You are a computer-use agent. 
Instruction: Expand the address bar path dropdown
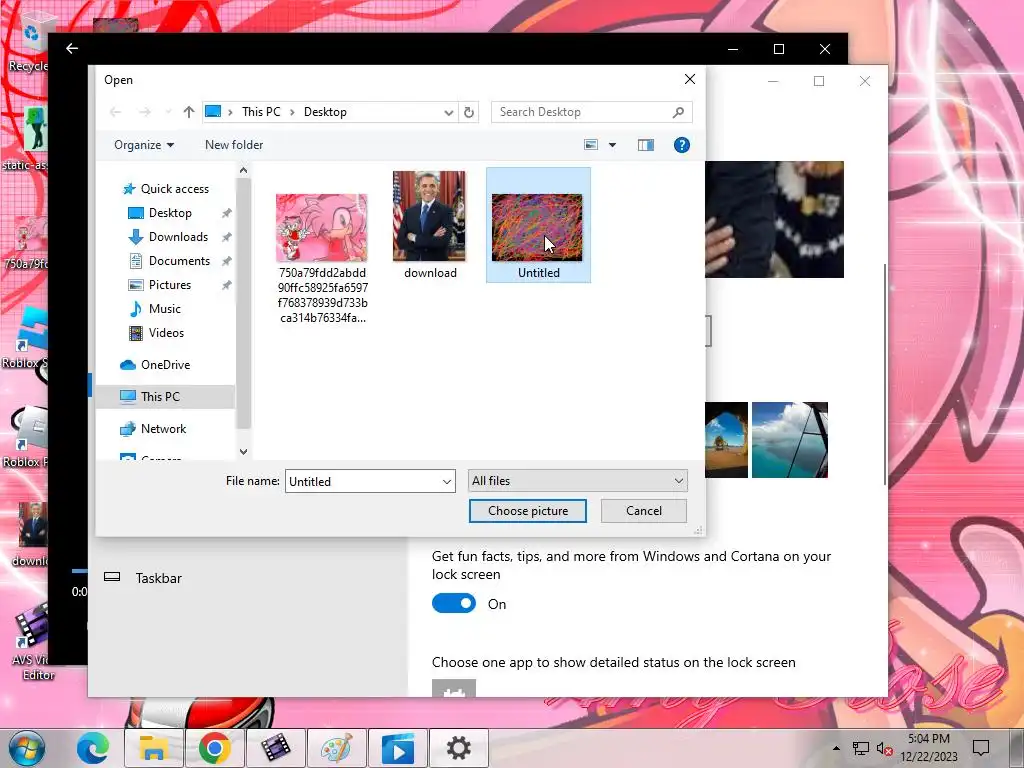coord(449,112)
